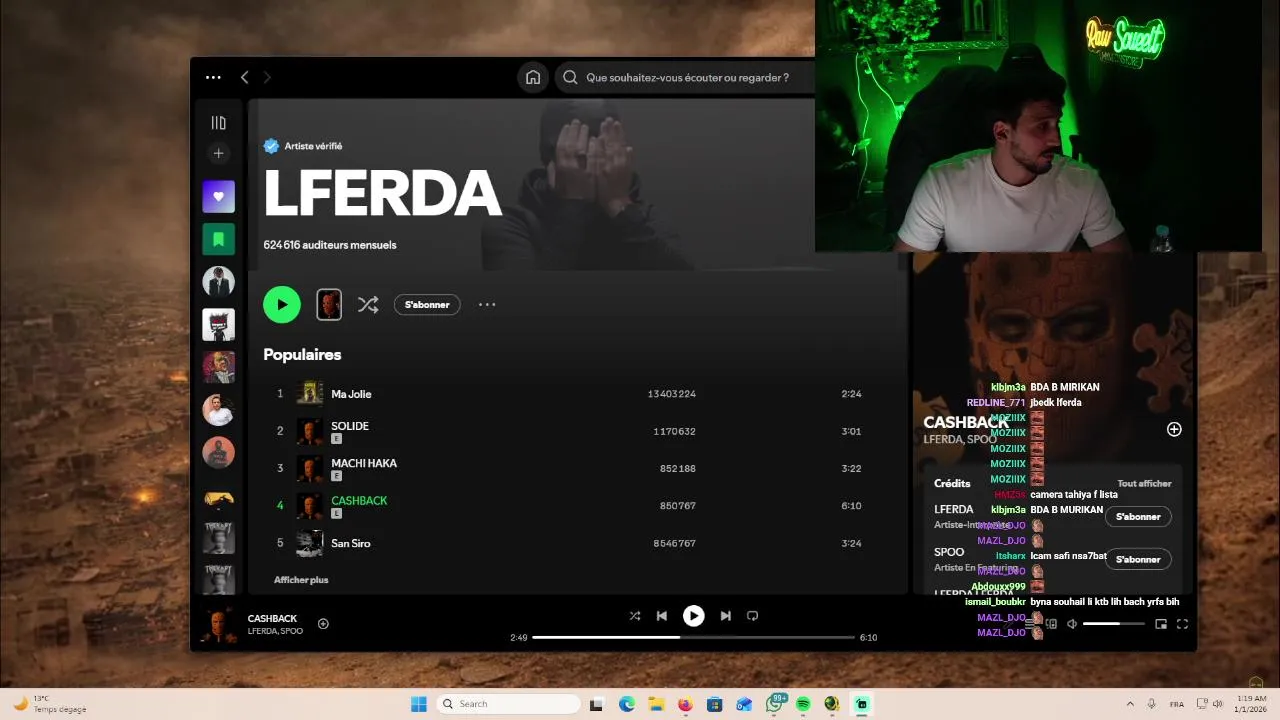Open the weather widget showing 13°C
This screenshot has height=720, width=1280.
(49, 704)
